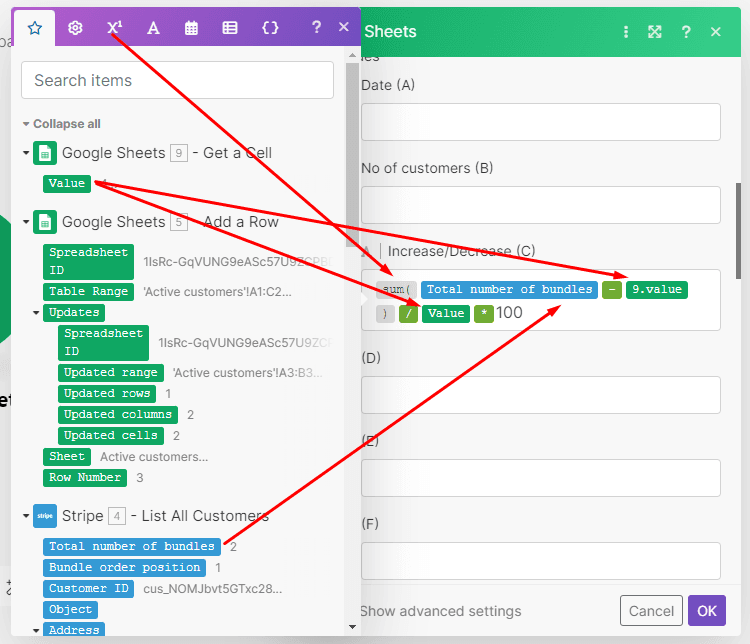Image resolution: width=750 pixels, height=644 pixels.
Task: Select the Sheet pill
Action: (67, 457)
